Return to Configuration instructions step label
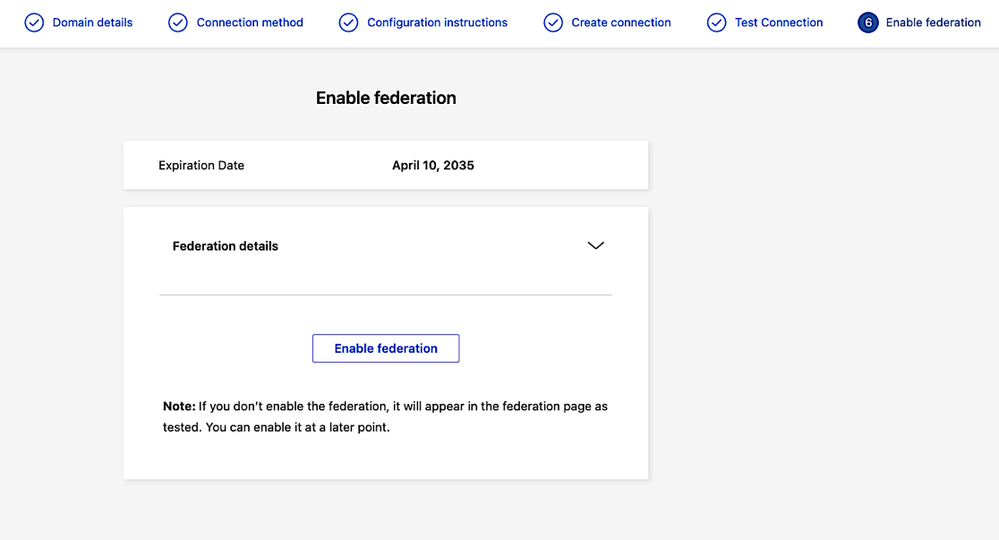Screen dimensions: 999x540 point(437,22)
